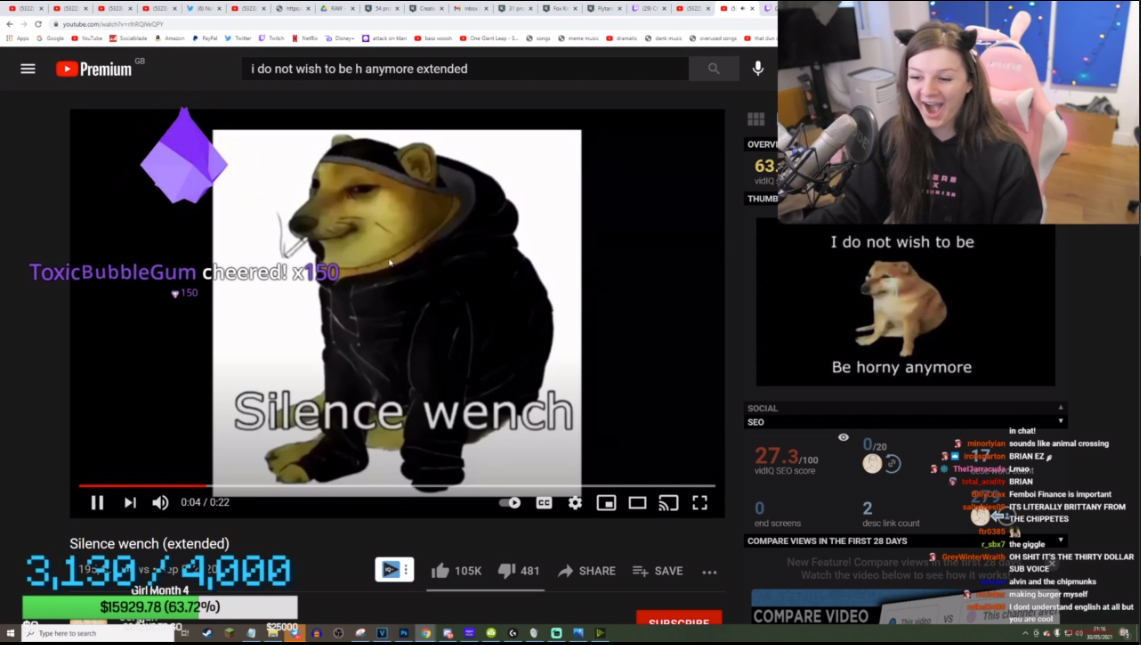The height and width of the screenshot is (645, 1141).
Task: Switch to the Fox Kr browser tab
Action: click(x=558, y=9)
